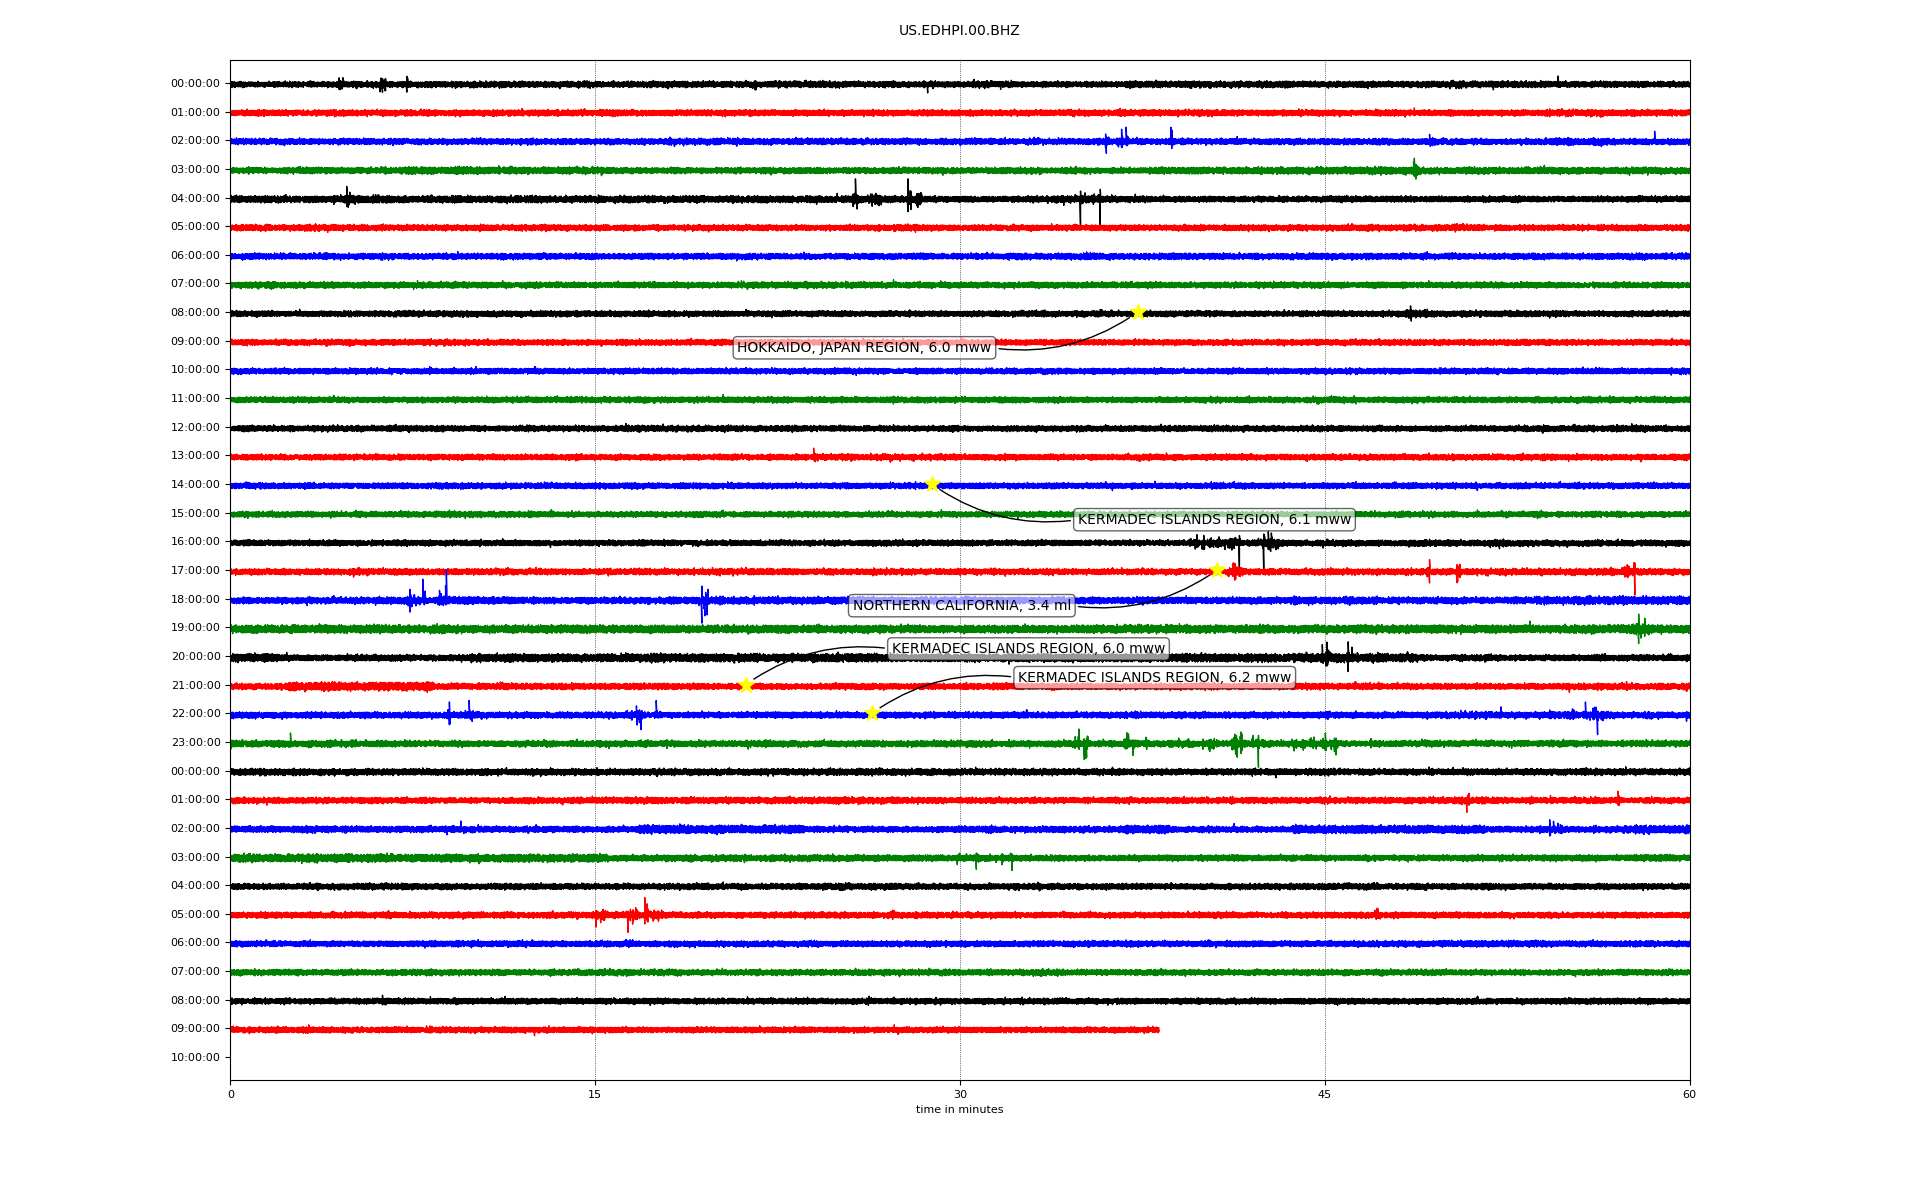Click the 23:00:00 row label
1920x1200 pixels.
195,743
